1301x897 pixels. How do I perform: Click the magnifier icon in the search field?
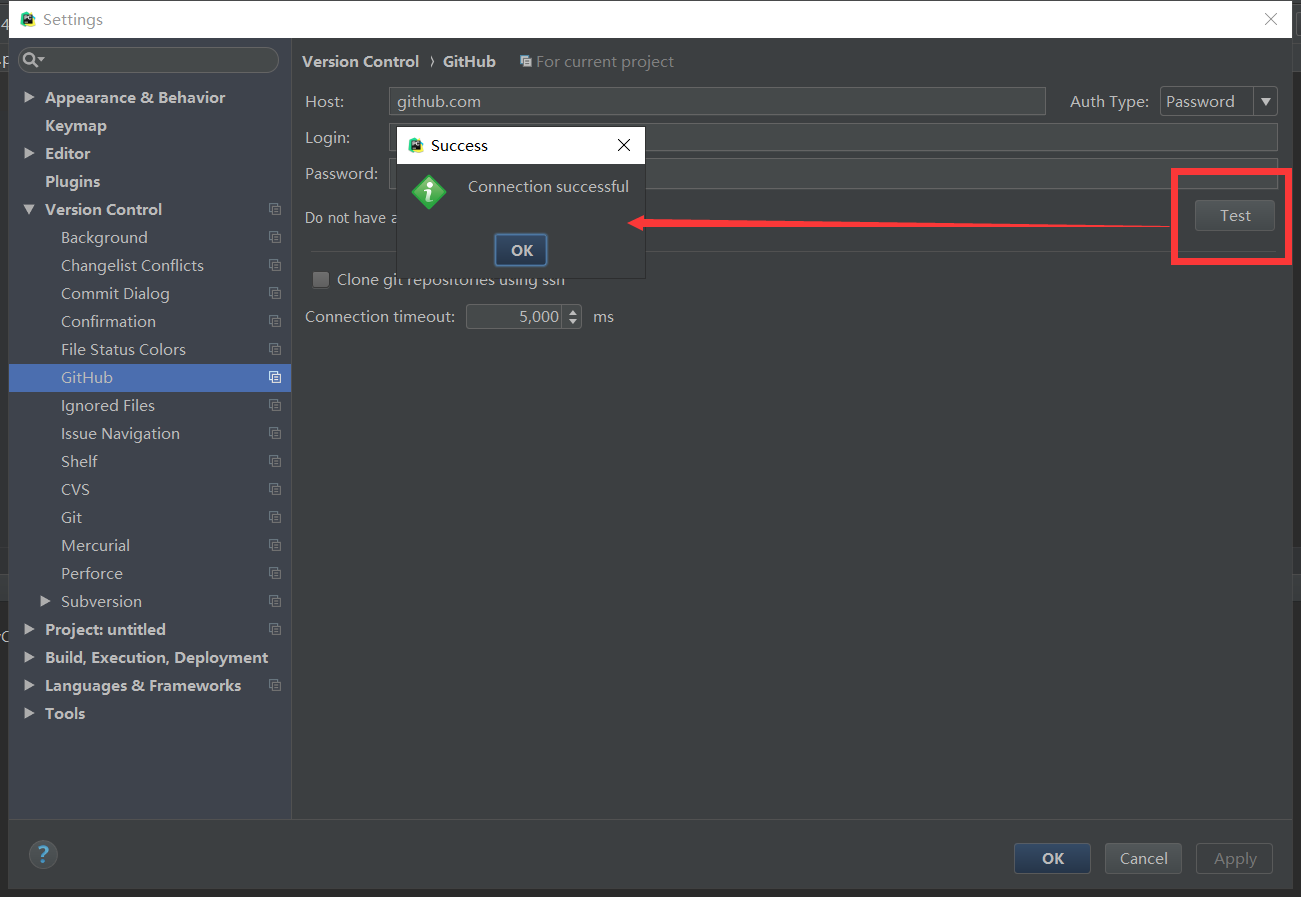[x=31, y=60]
